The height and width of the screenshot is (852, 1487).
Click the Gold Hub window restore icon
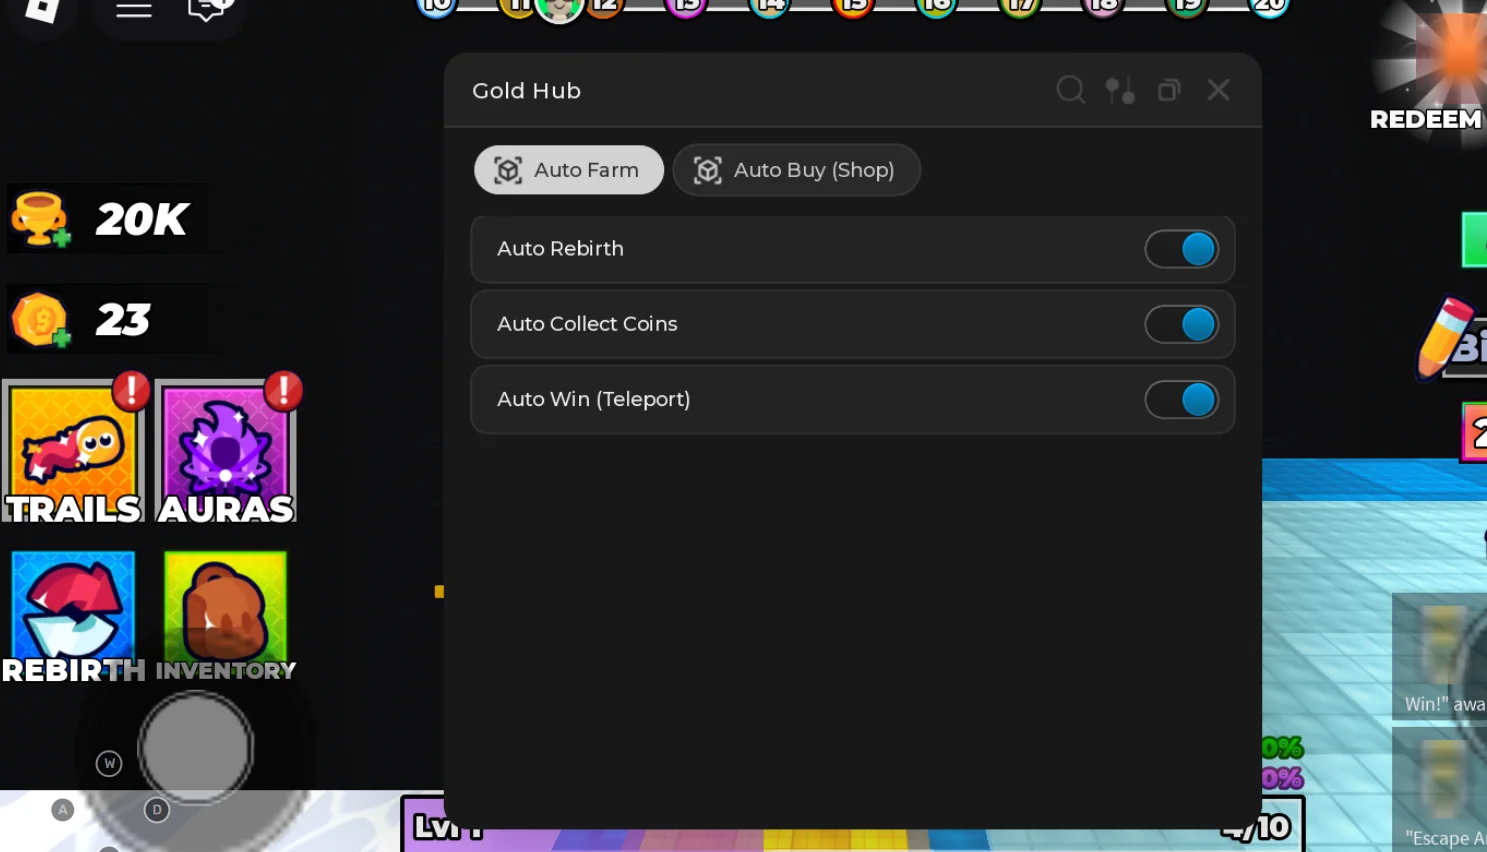(1169, 90)
